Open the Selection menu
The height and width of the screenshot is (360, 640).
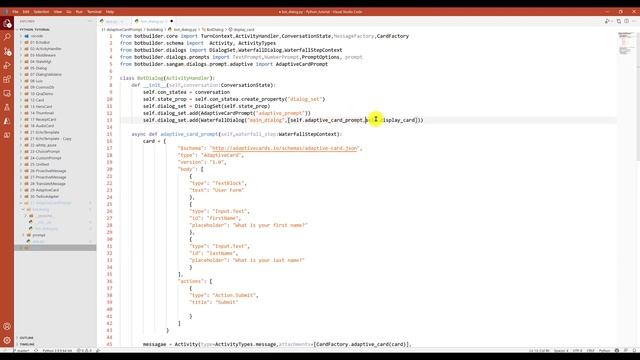click(x=41, y=12)
